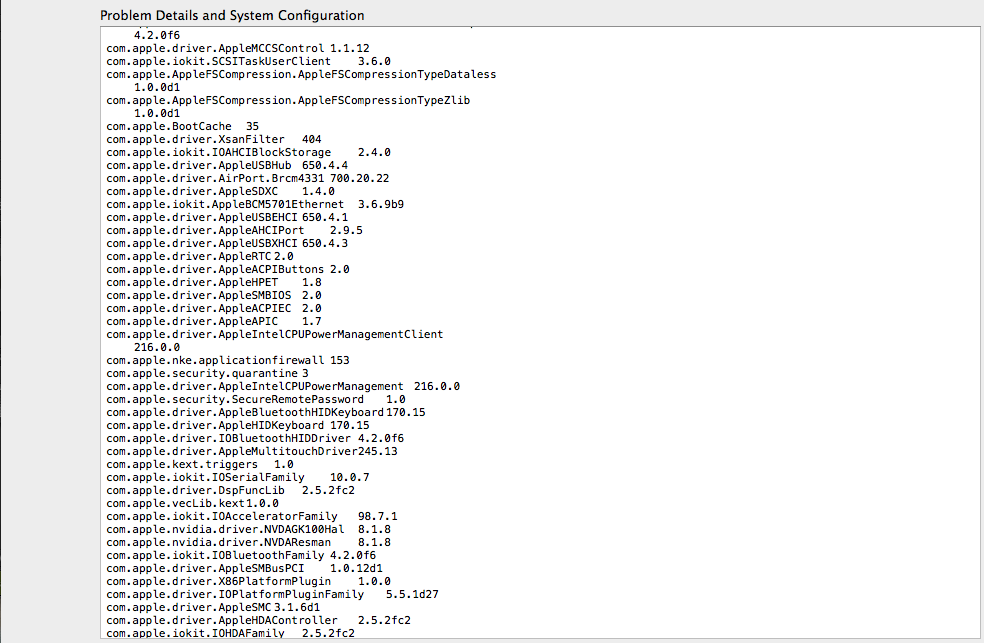Click the AppleFSCompressionTypeZlib line
Screen dimensions: 984x643
click(288, 100)
